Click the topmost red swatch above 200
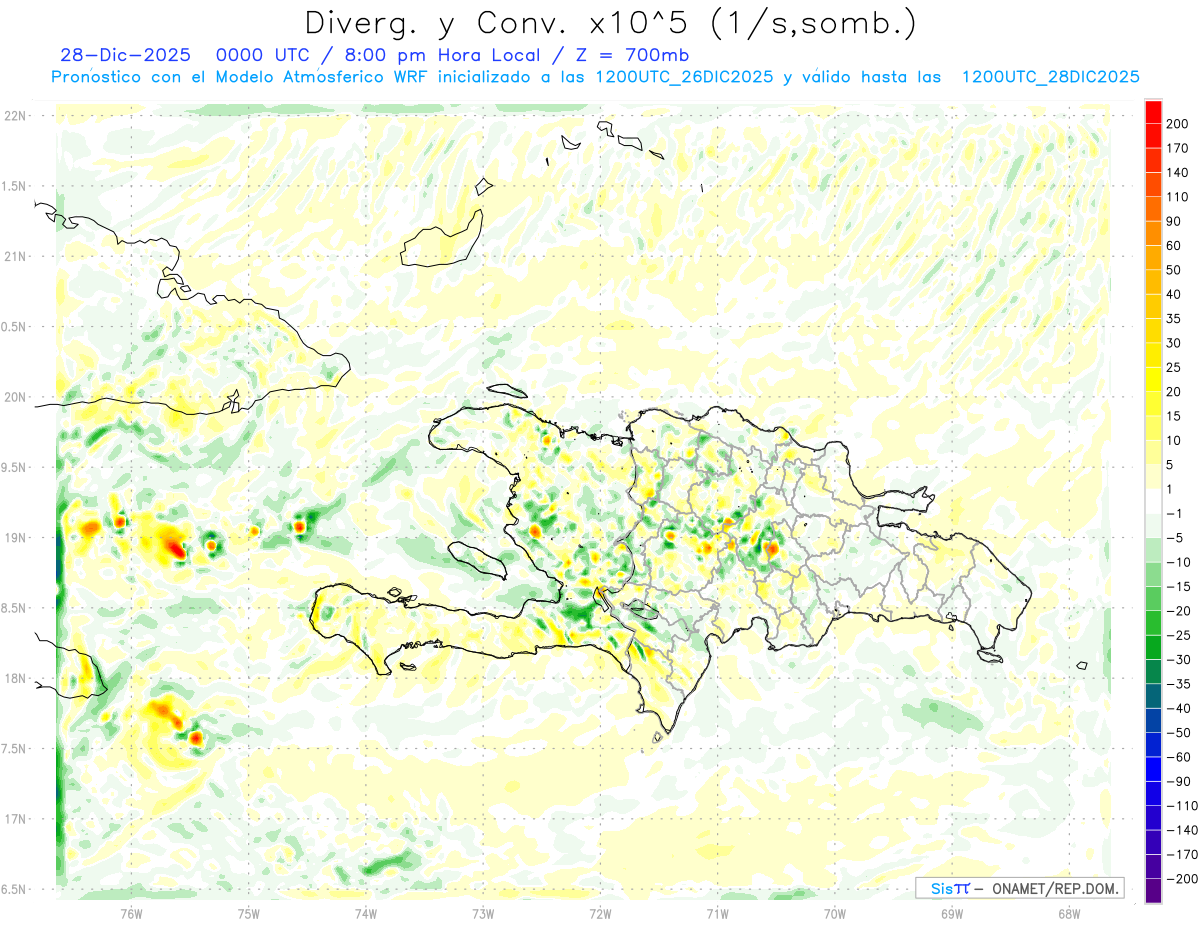The image size is (1200, 927). 1153,112
